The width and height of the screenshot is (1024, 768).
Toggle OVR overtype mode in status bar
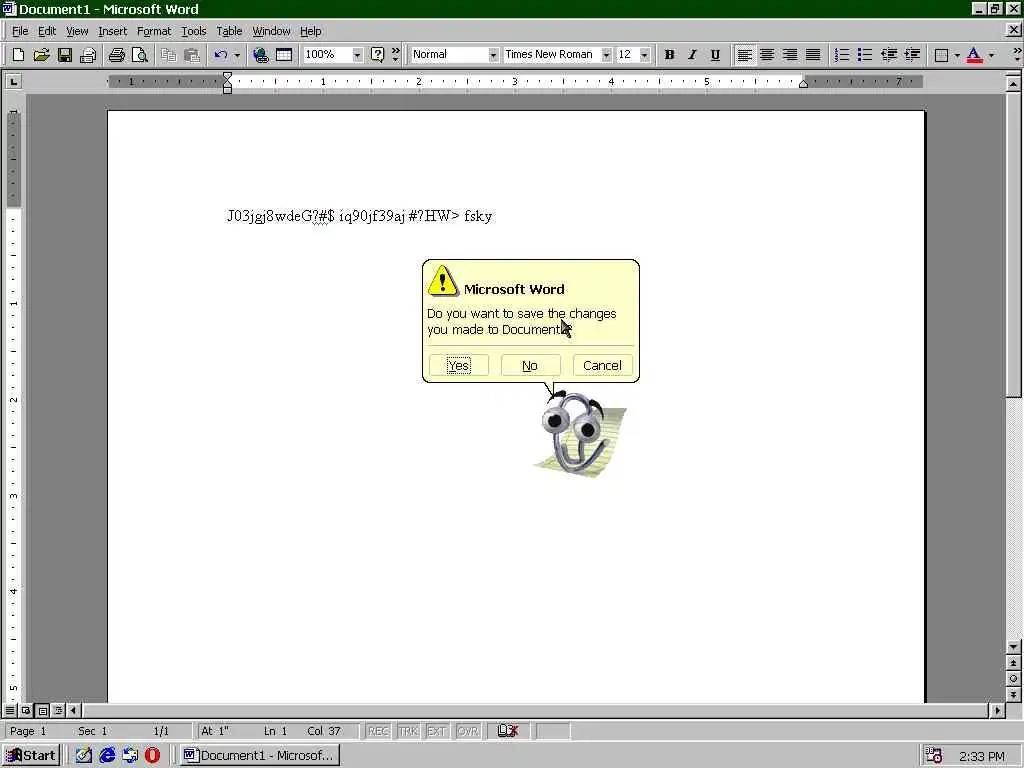tap(468, 731)
